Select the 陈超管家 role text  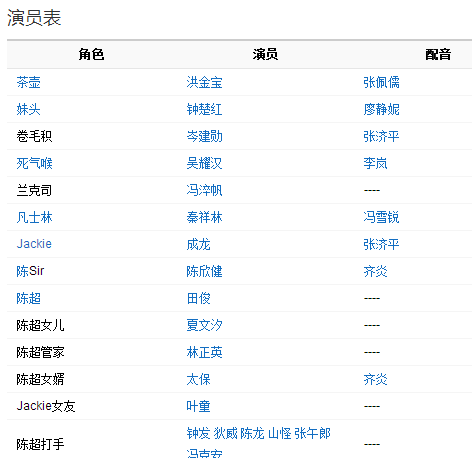[40, 352]
